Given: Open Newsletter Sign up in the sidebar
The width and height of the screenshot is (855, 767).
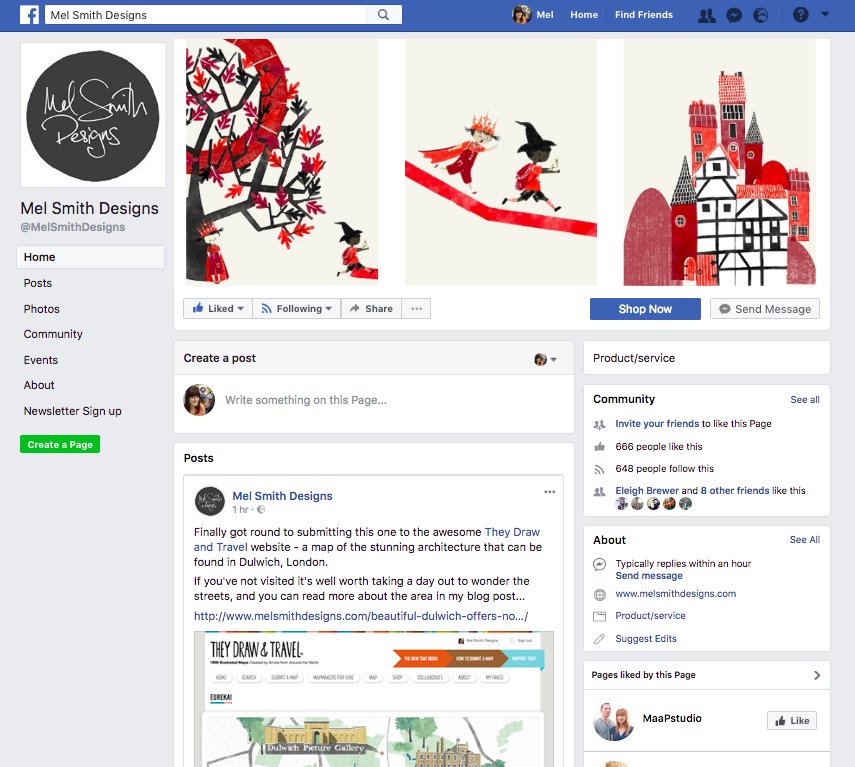Looking at the screenshot, I should click(73, 411).
